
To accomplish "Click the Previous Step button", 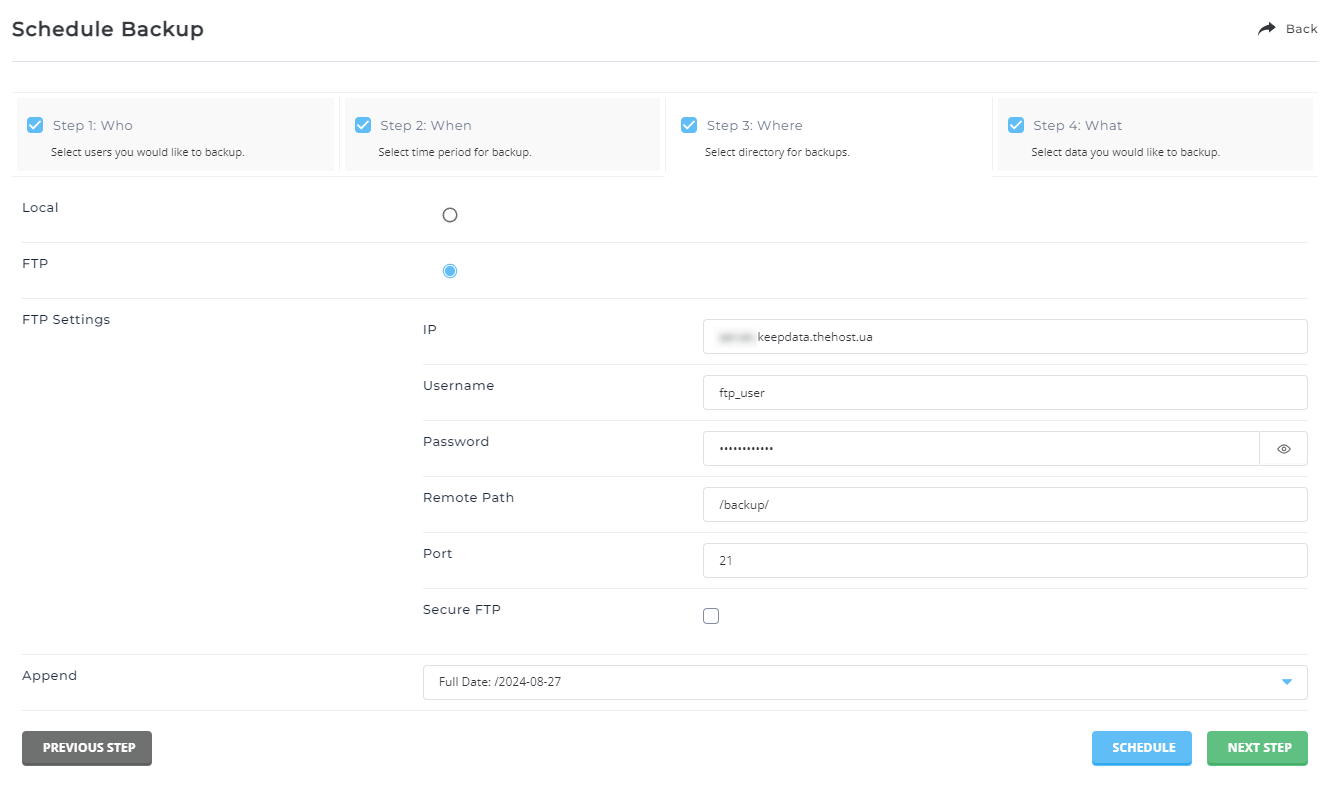I will pos(87,748).
